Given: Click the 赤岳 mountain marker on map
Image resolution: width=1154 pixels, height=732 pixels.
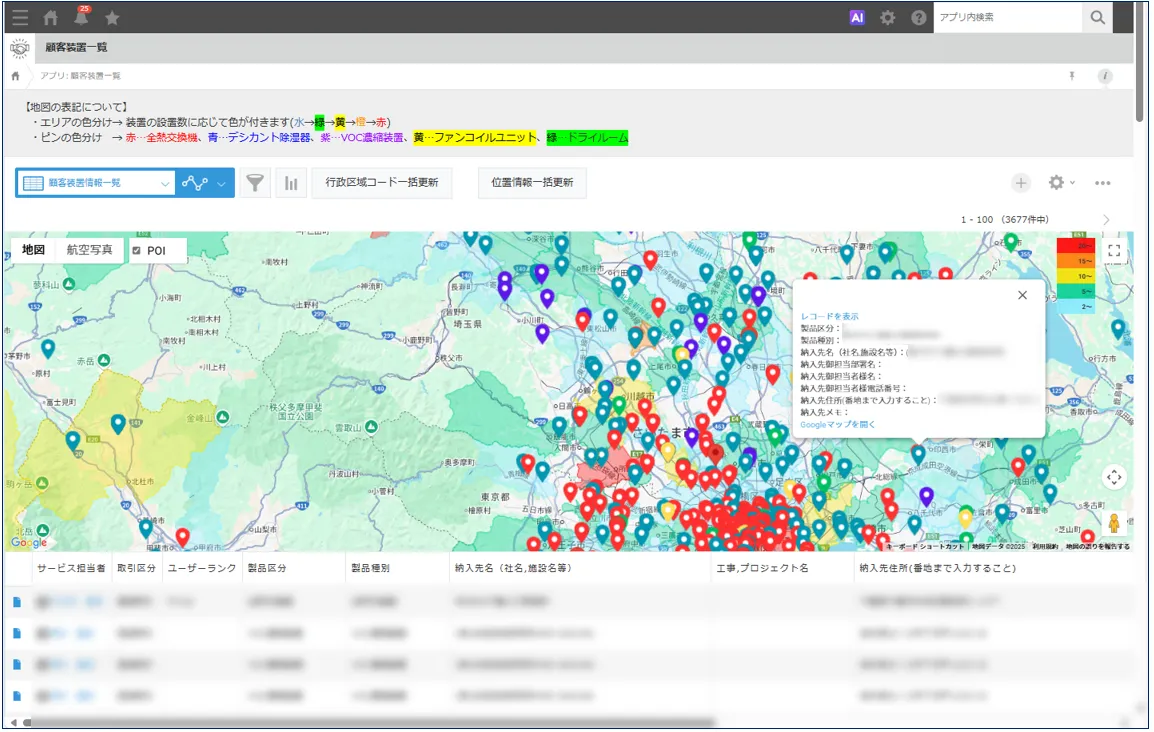Looking at the screenshot, I should click(104, 360).
